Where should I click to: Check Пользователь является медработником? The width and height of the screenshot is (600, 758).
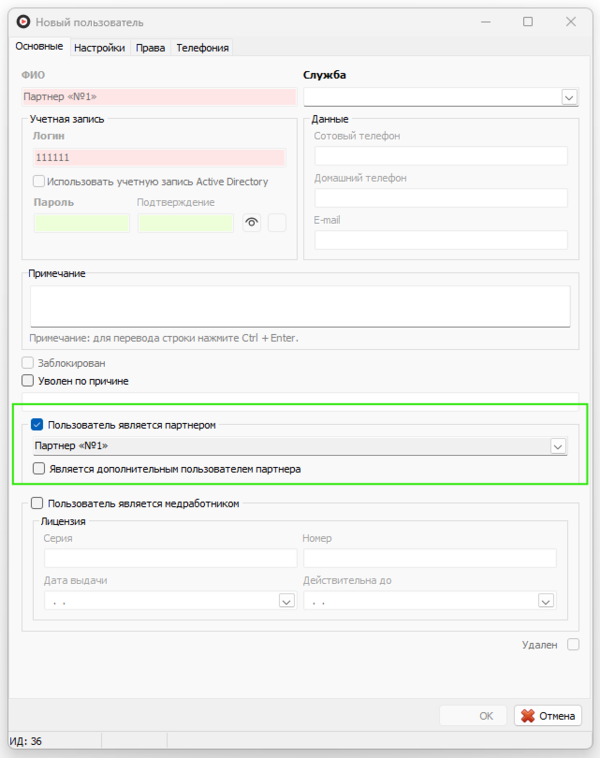pyautogui.click(x=37, y=503)
